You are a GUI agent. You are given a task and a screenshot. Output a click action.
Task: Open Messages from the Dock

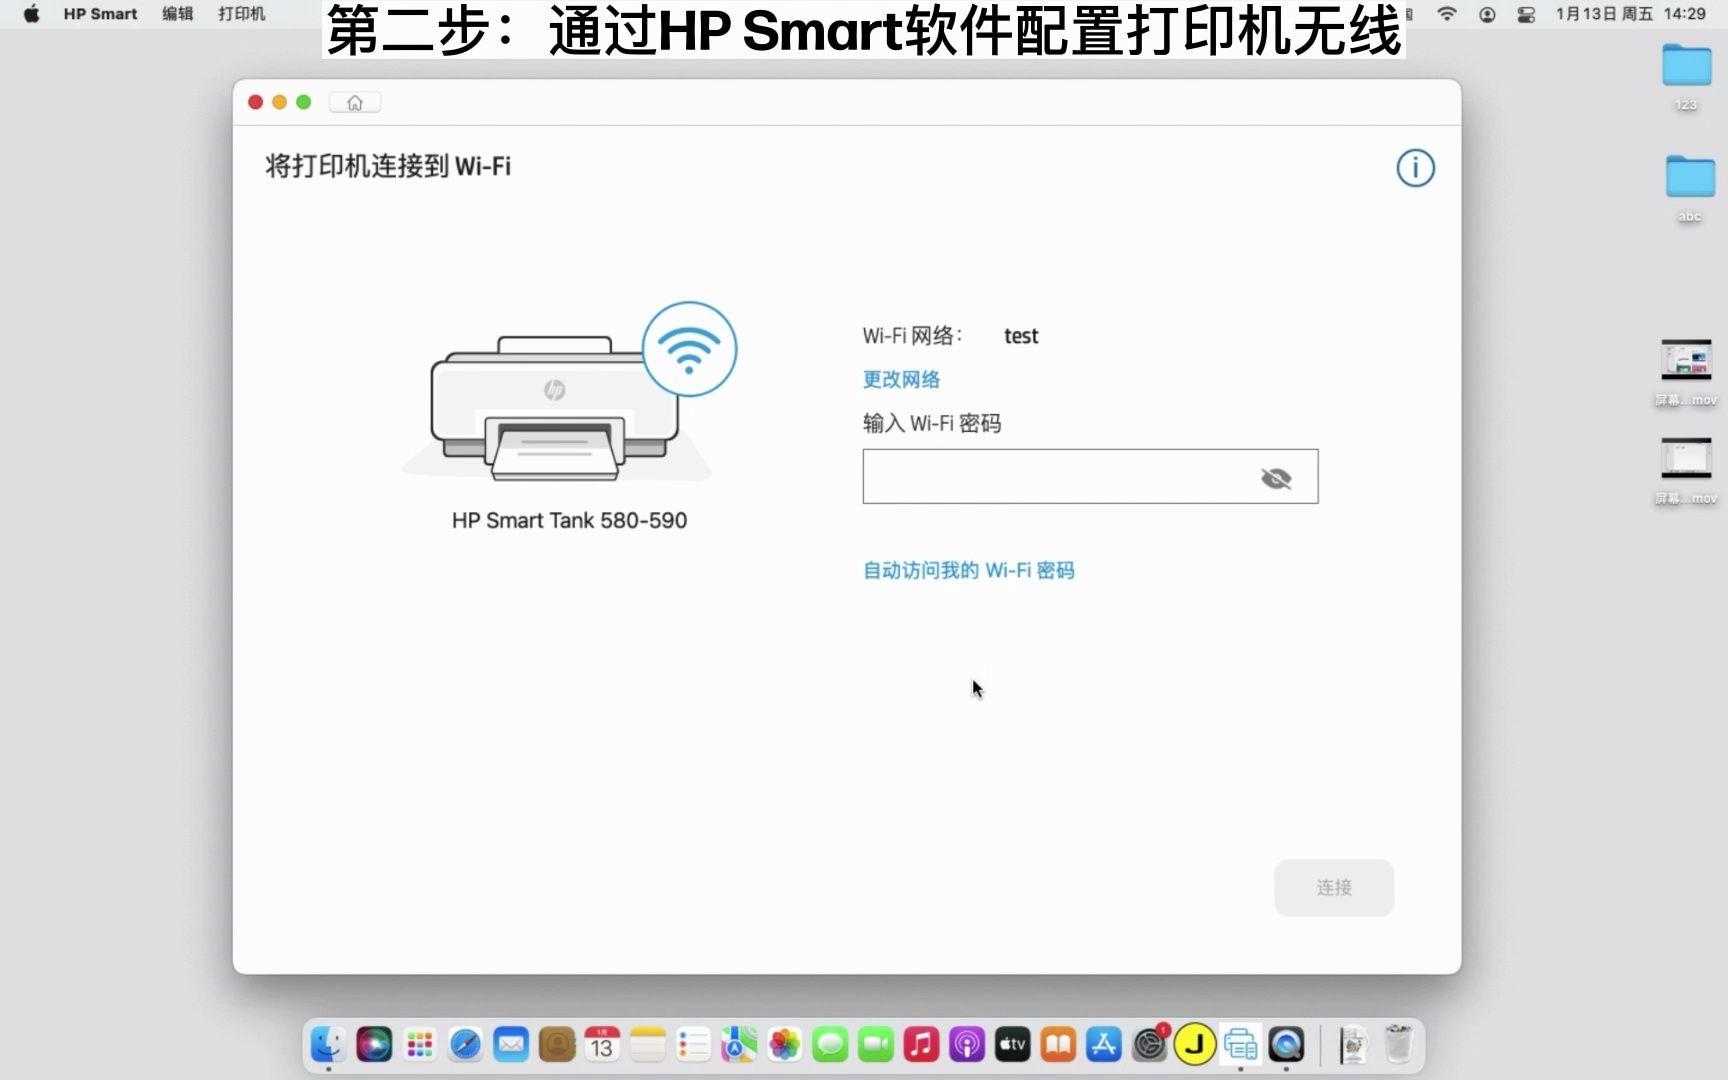click(x=830, y=1045)
